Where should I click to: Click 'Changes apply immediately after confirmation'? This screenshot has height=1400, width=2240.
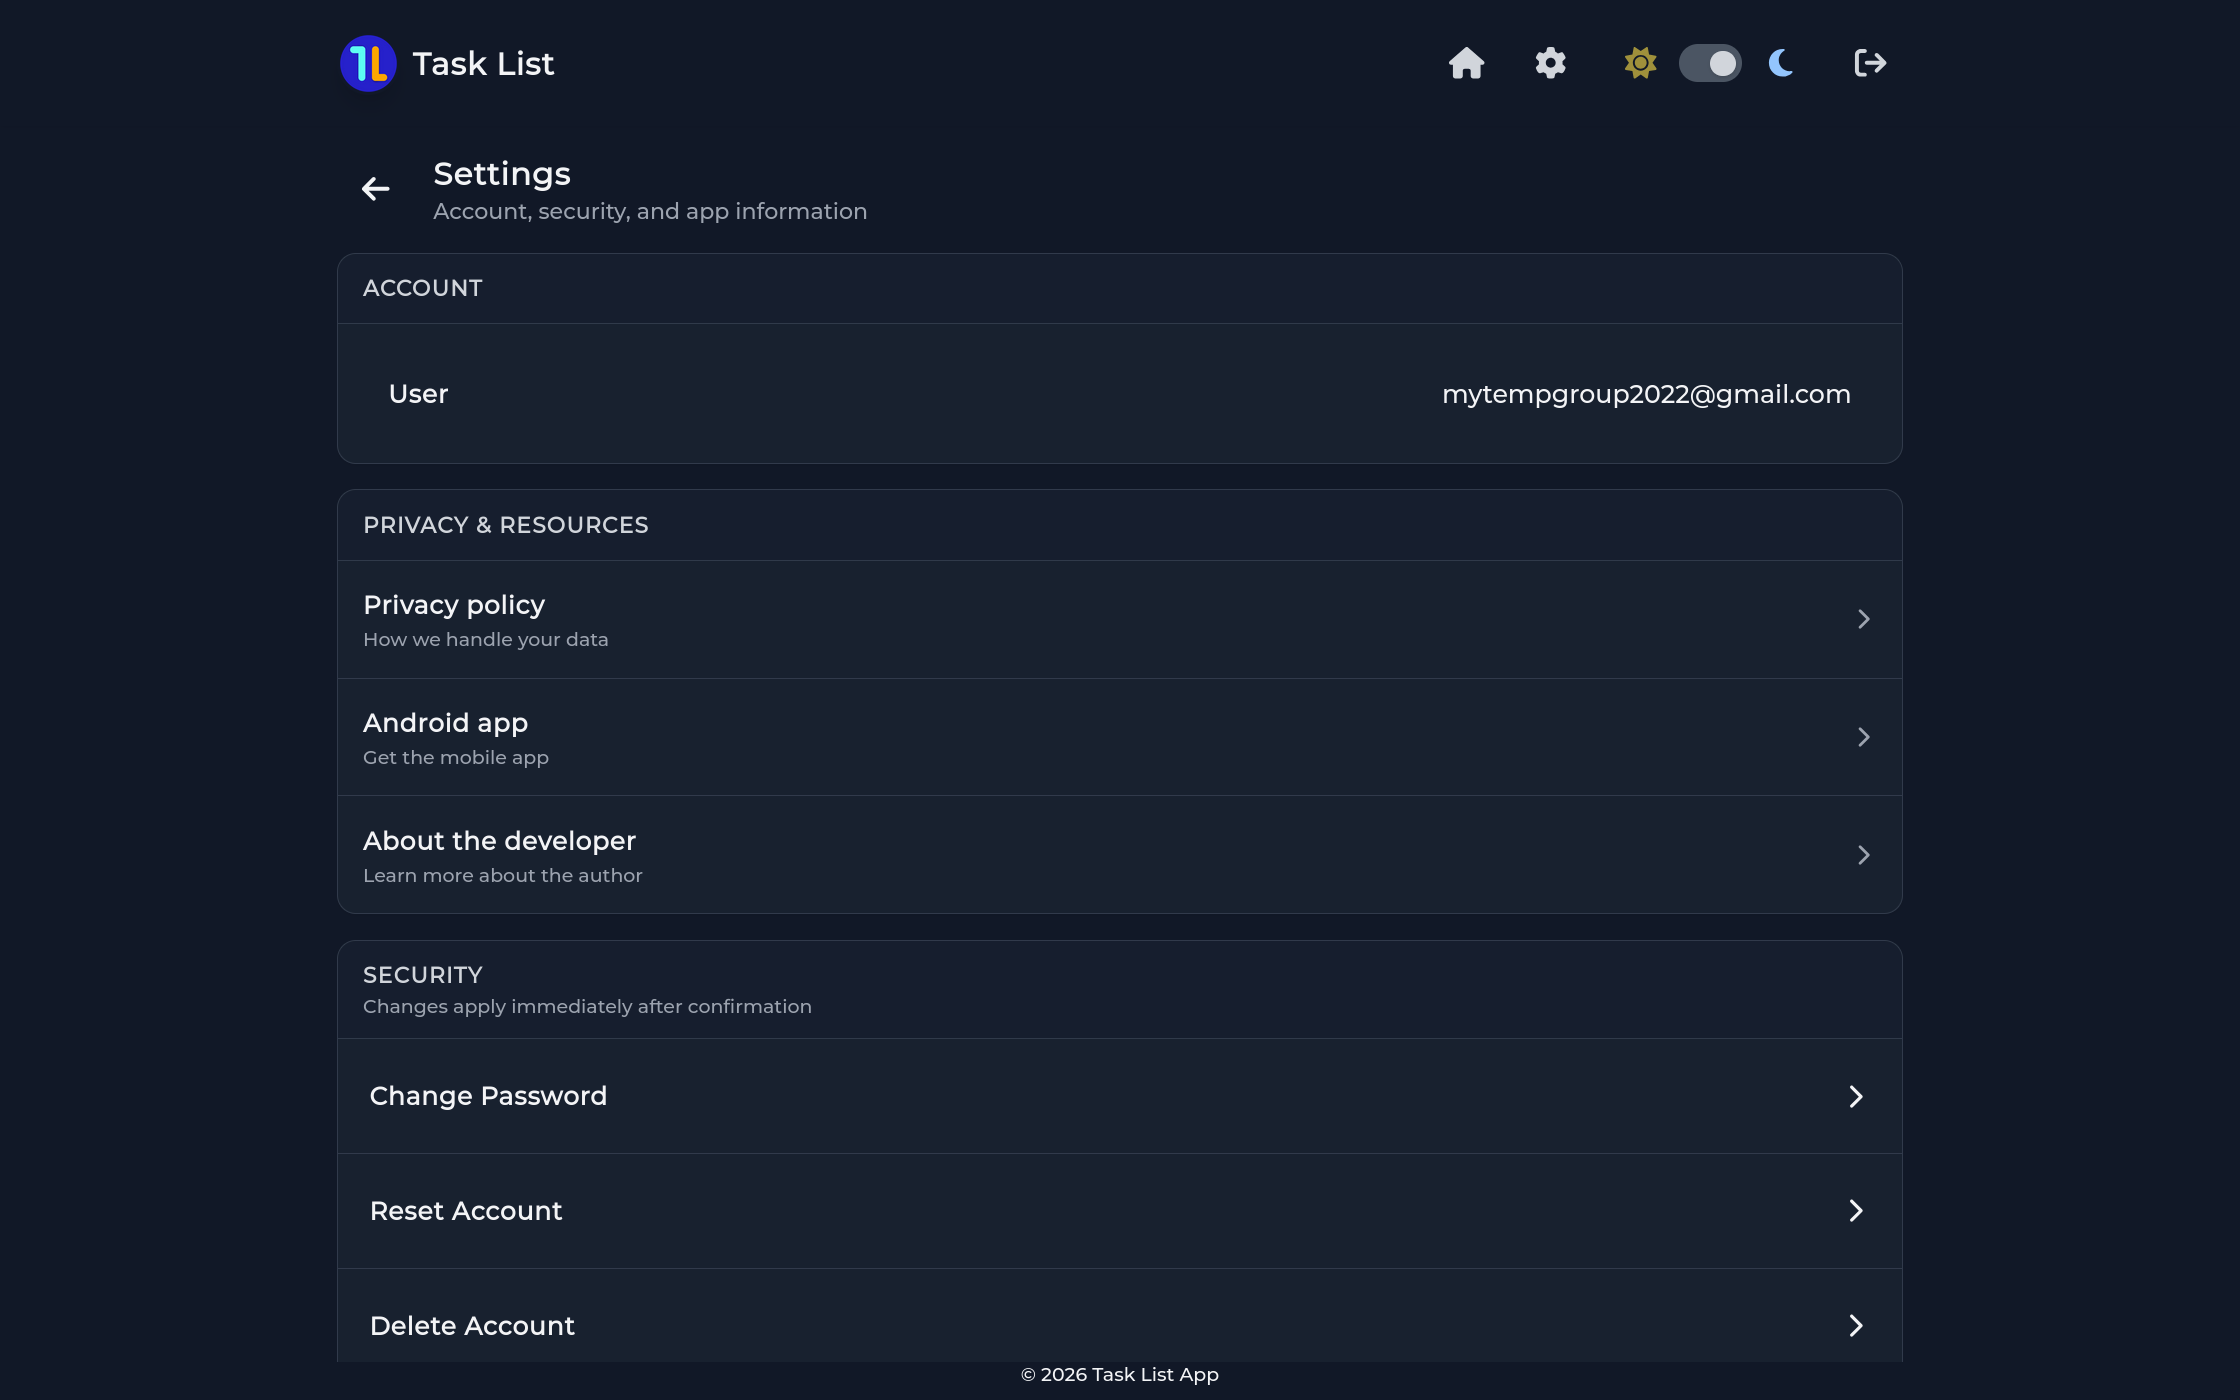coord(587,1007)
